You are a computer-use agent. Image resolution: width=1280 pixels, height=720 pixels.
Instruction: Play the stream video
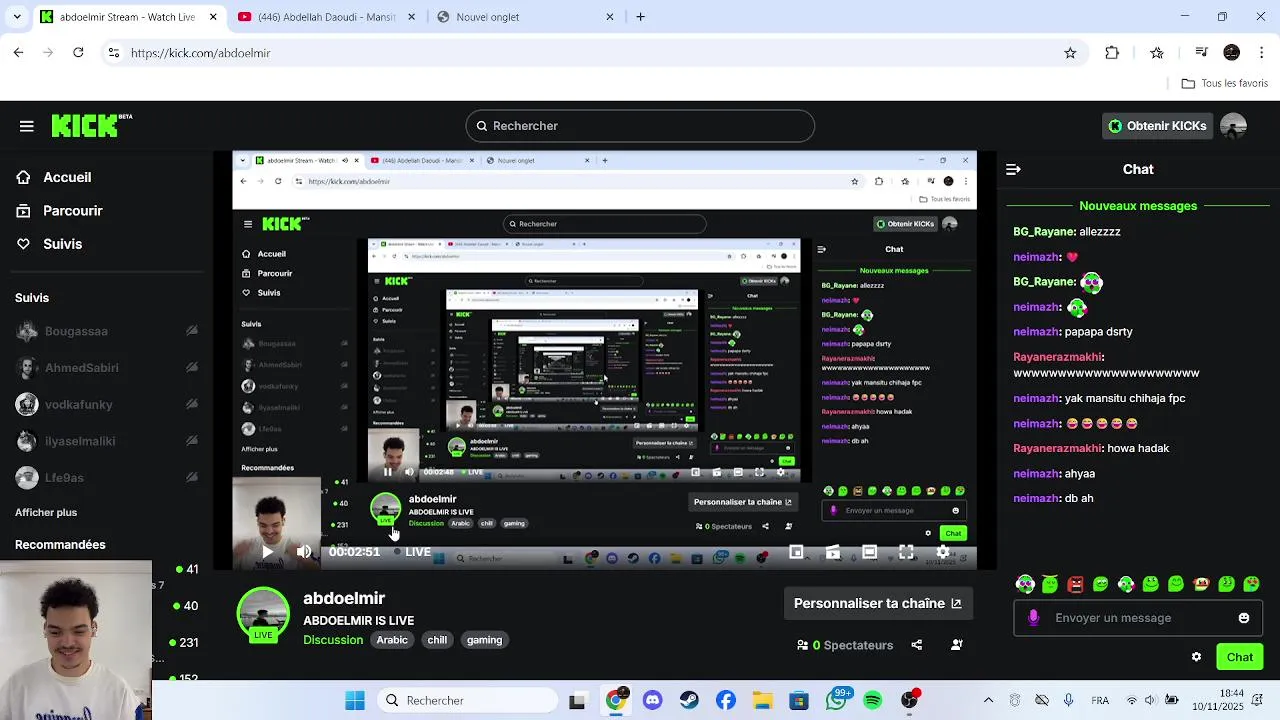(267, 552)
